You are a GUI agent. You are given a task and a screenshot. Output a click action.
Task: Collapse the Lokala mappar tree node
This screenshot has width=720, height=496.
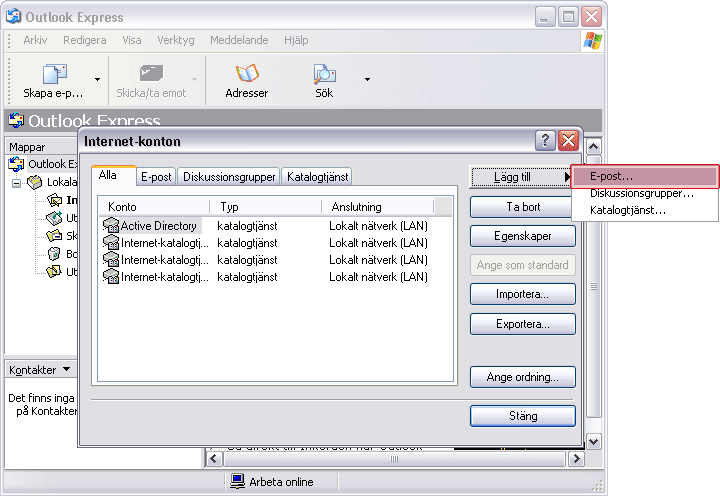click(x=17, y=183)
